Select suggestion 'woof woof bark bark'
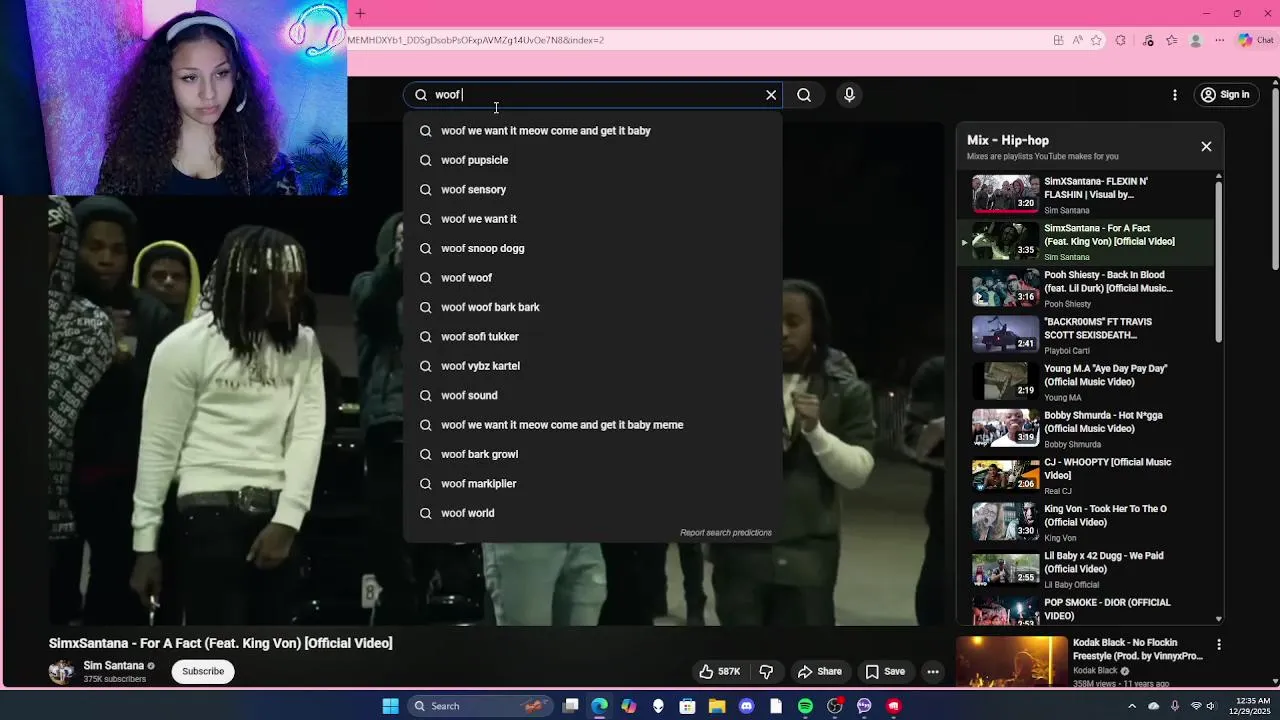1280x720 pixels. [593, 307]
